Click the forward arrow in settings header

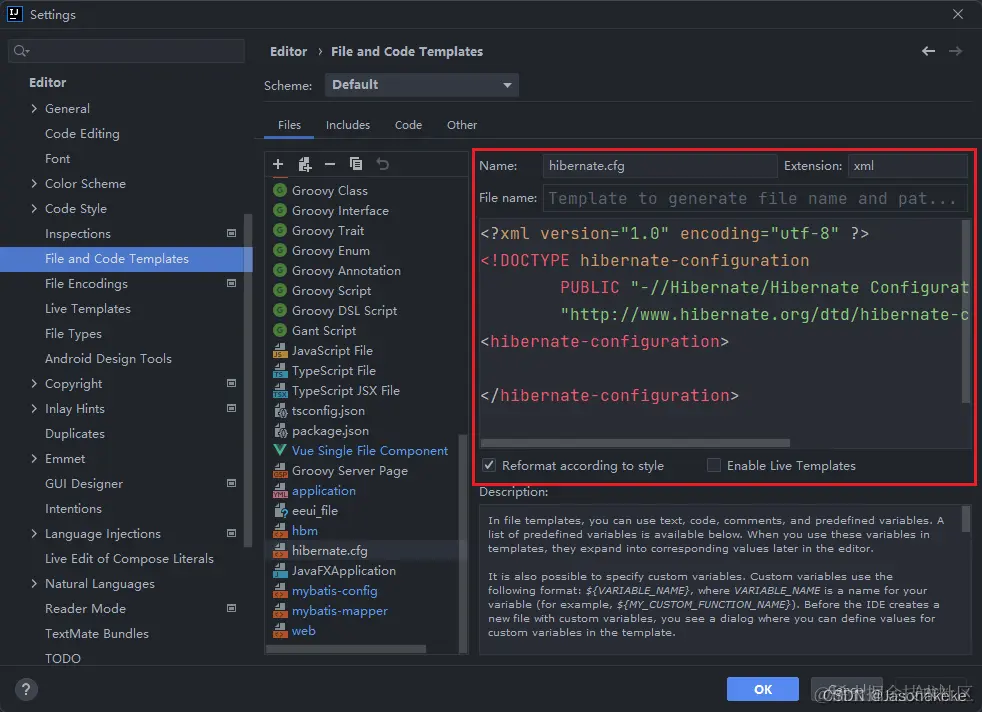click(x=955, y=51)
